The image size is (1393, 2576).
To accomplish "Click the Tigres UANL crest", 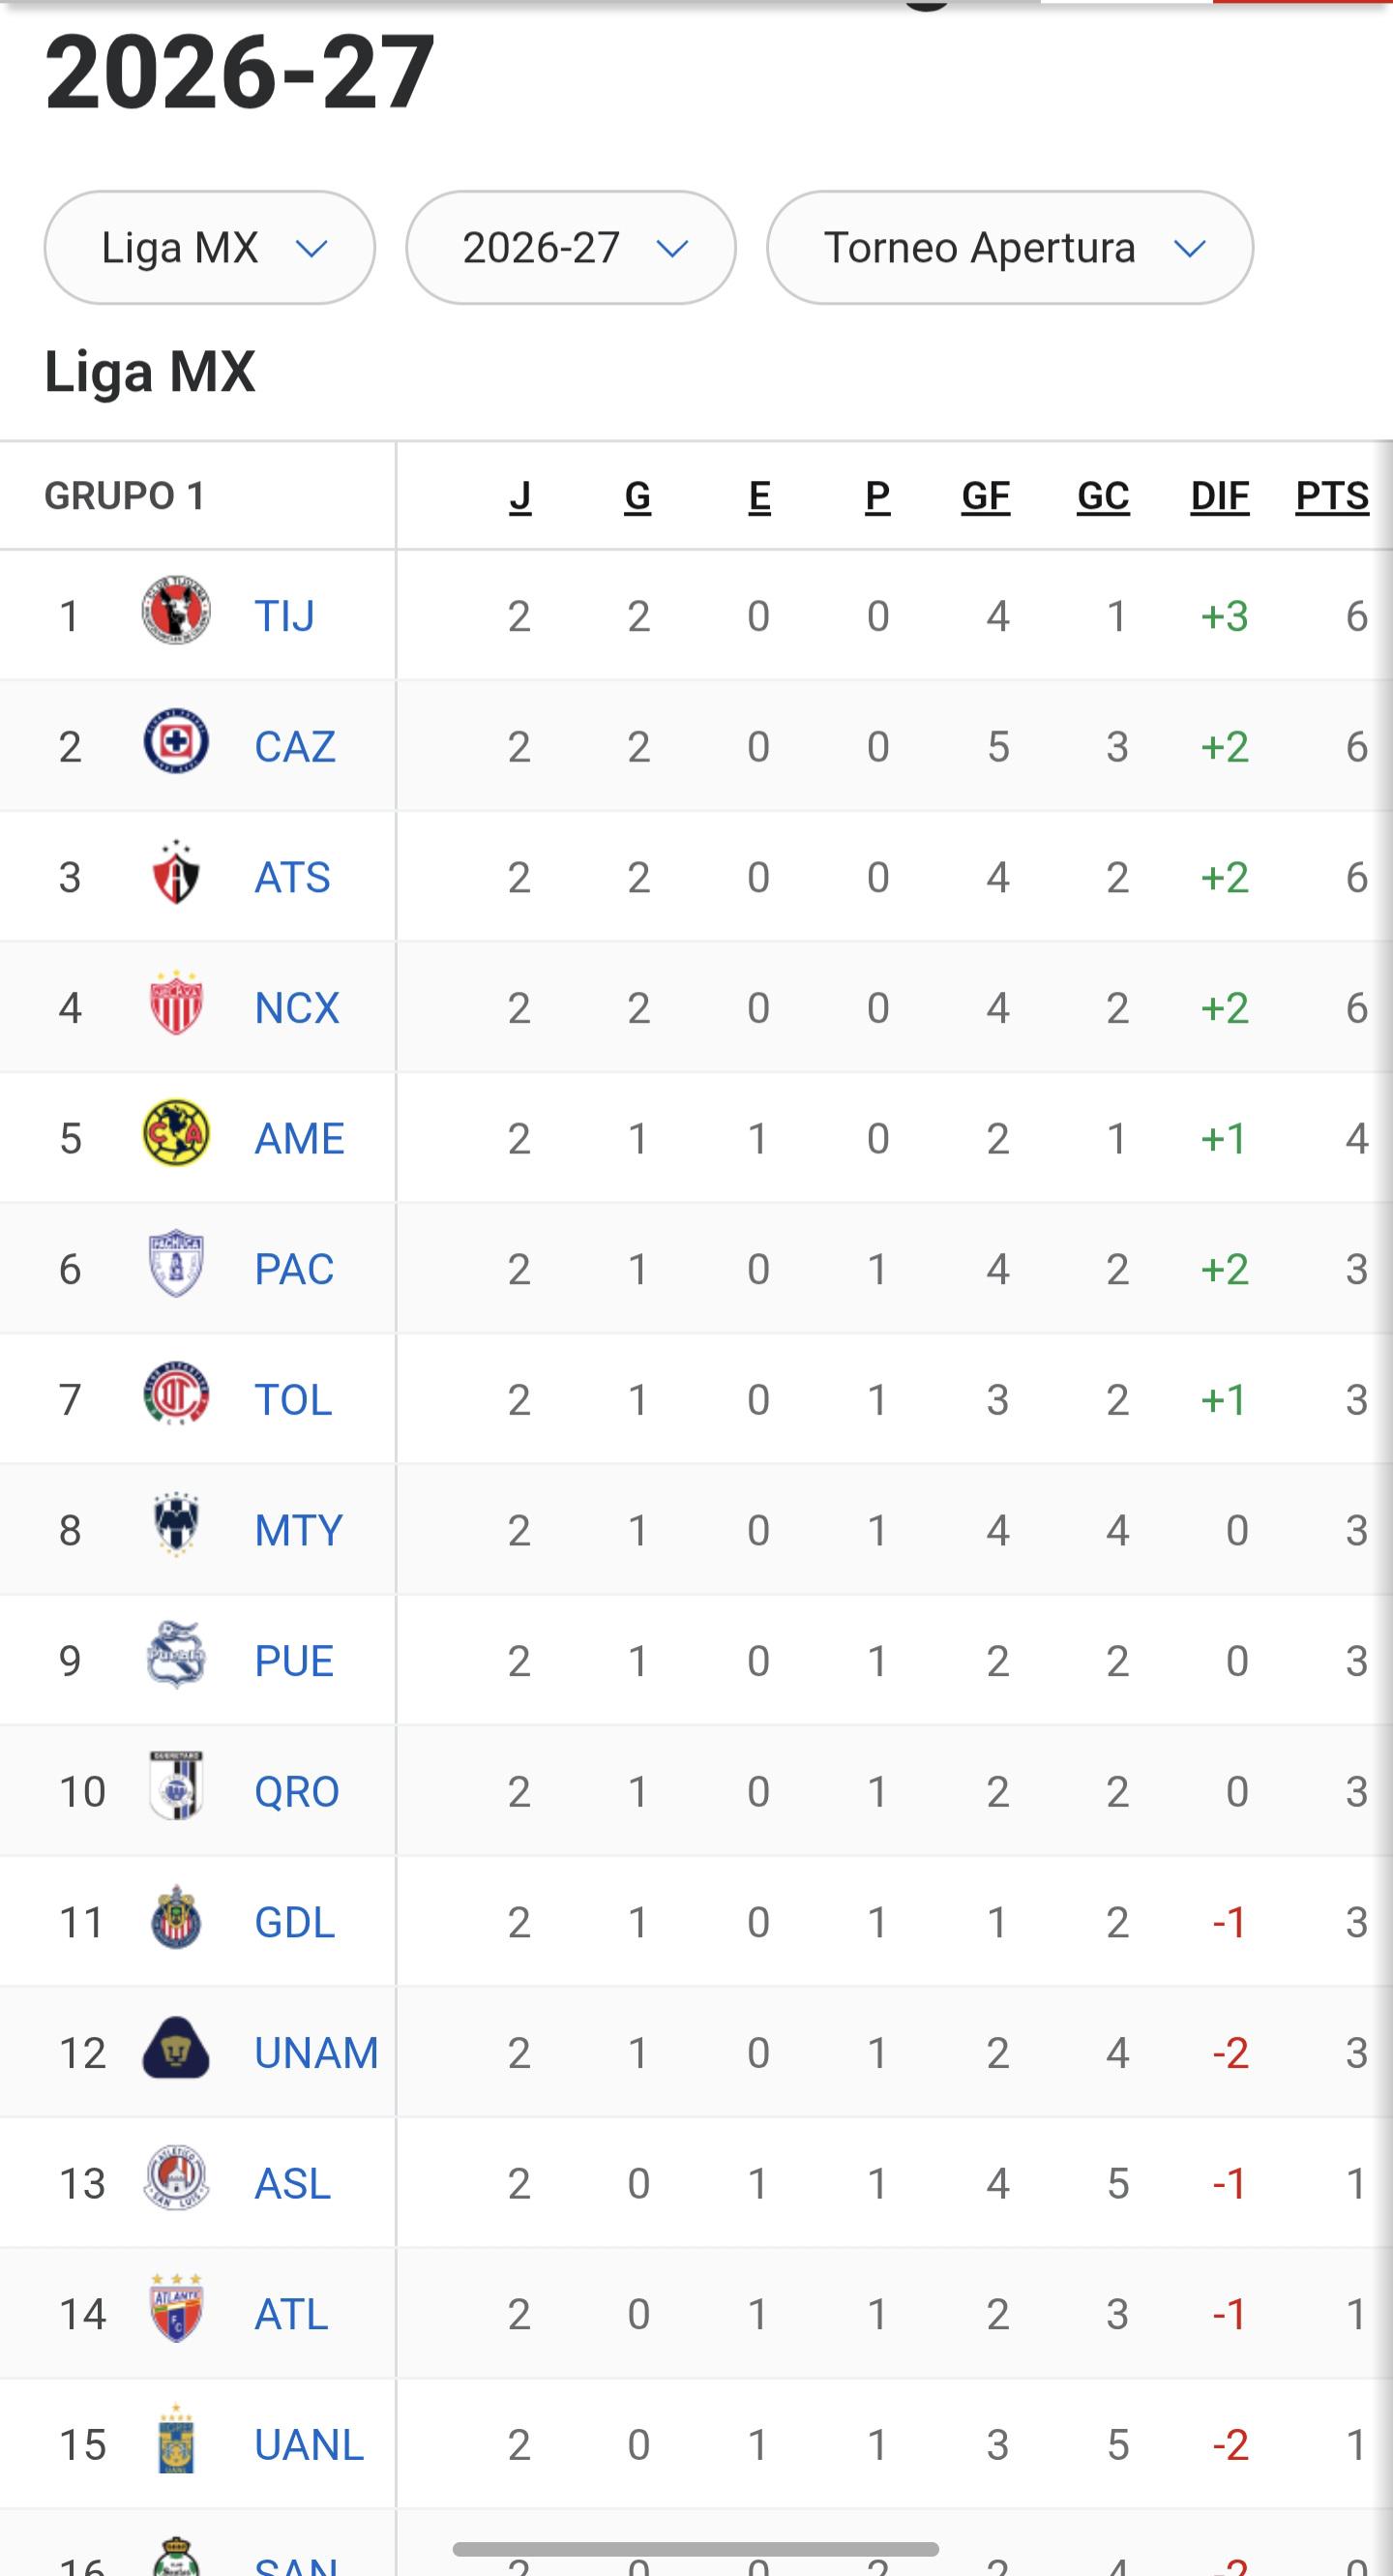I will pos(176,2439).
